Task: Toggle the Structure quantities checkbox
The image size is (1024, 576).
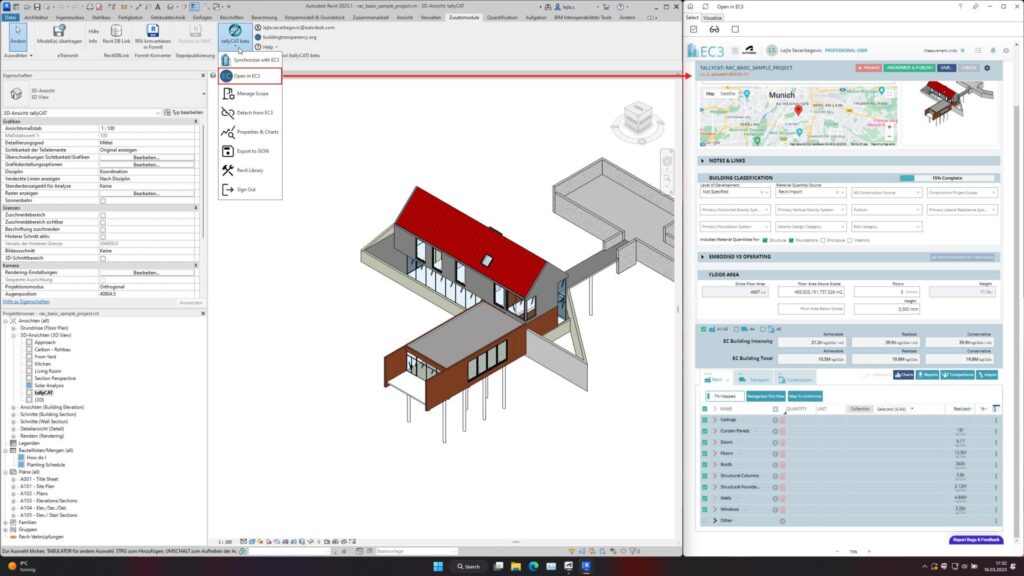Action: [x=765, y=240]
